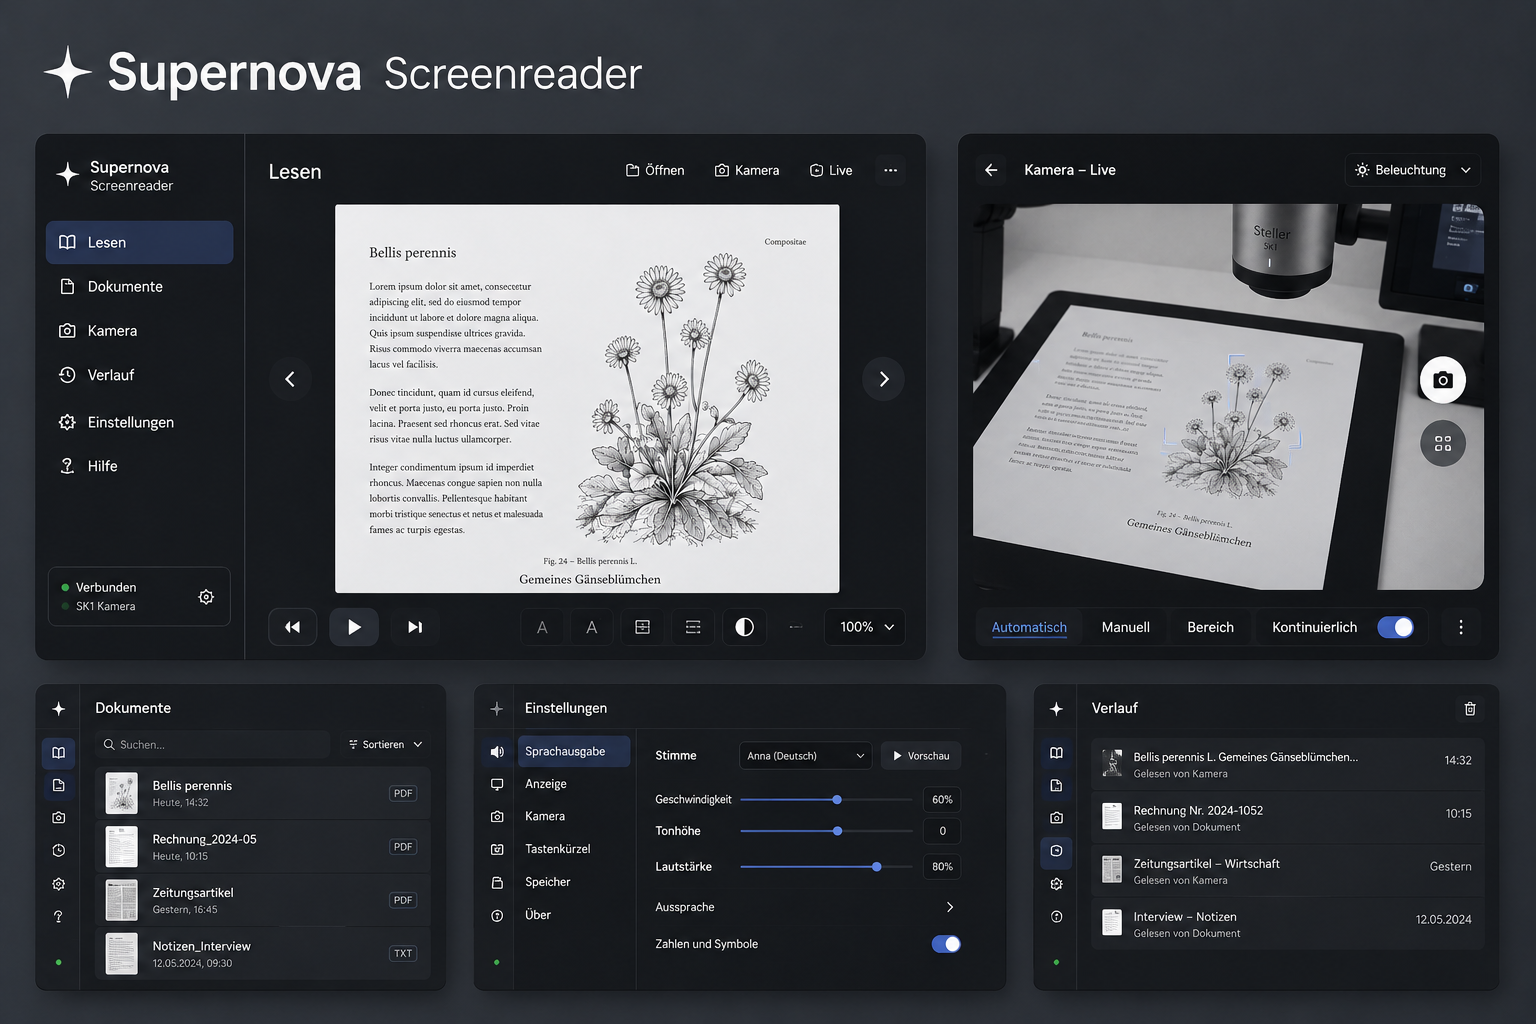Click the Live button in Lesen header
Screen dimensions: 1536x1024
(x=831, y=170)
